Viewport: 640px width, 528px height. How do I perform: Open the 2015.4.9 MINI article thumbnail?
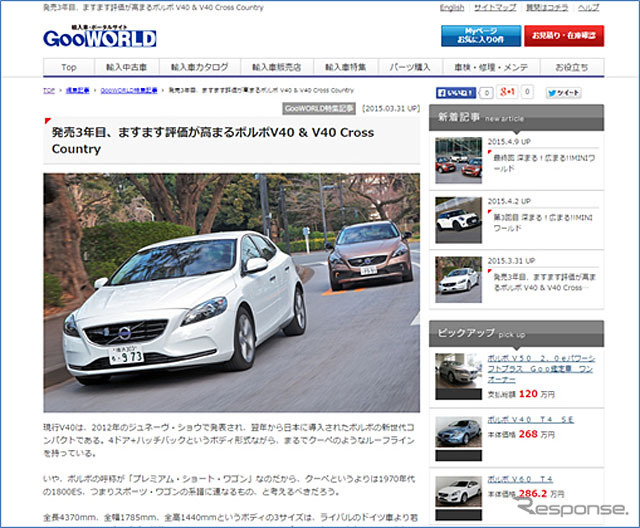point(458,160)
